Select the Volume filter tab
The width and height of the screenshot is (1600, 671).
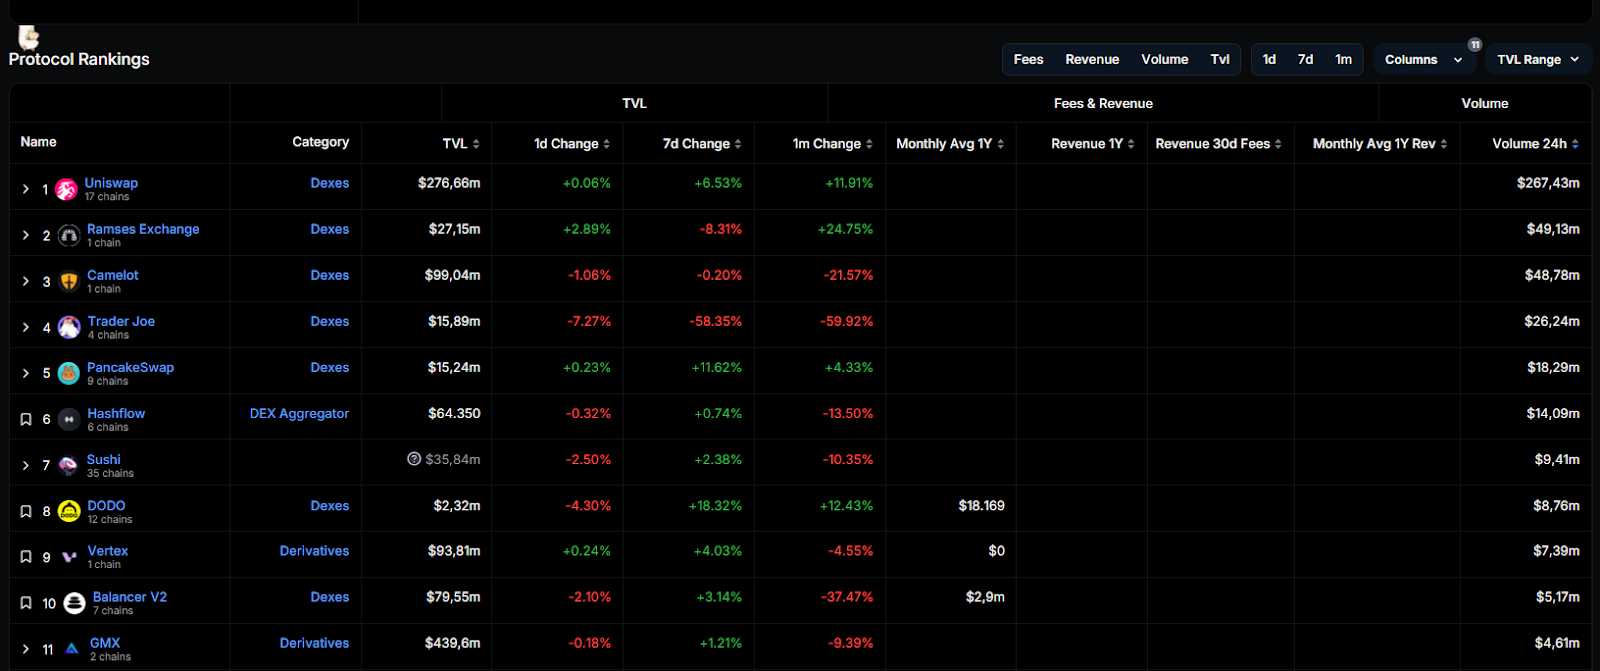click(1165, 60)
